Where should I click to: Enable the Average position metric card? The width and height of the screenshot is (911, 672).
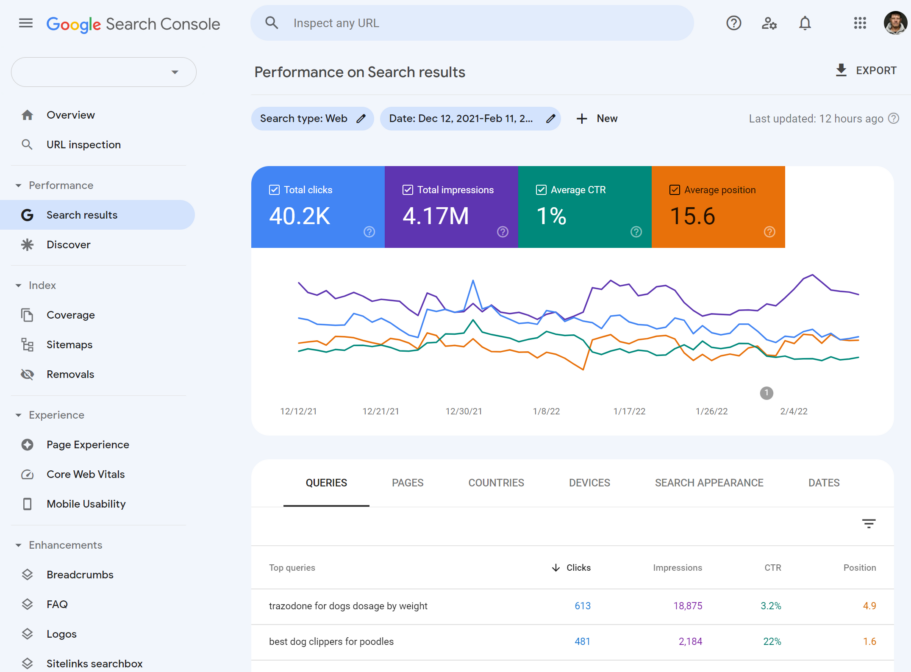674,188
